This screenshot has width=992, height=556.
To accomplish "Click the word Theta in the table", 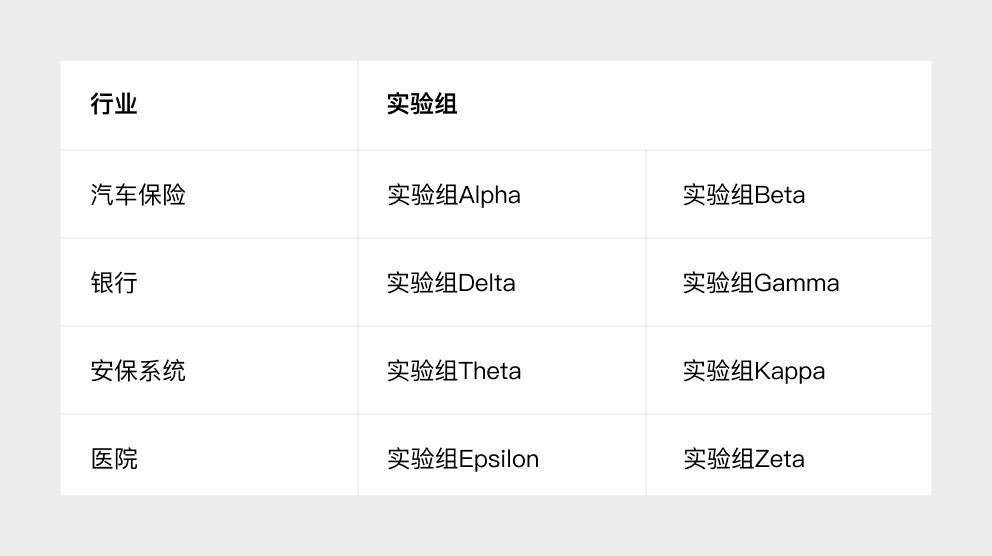I will click(x=490, y=371).
